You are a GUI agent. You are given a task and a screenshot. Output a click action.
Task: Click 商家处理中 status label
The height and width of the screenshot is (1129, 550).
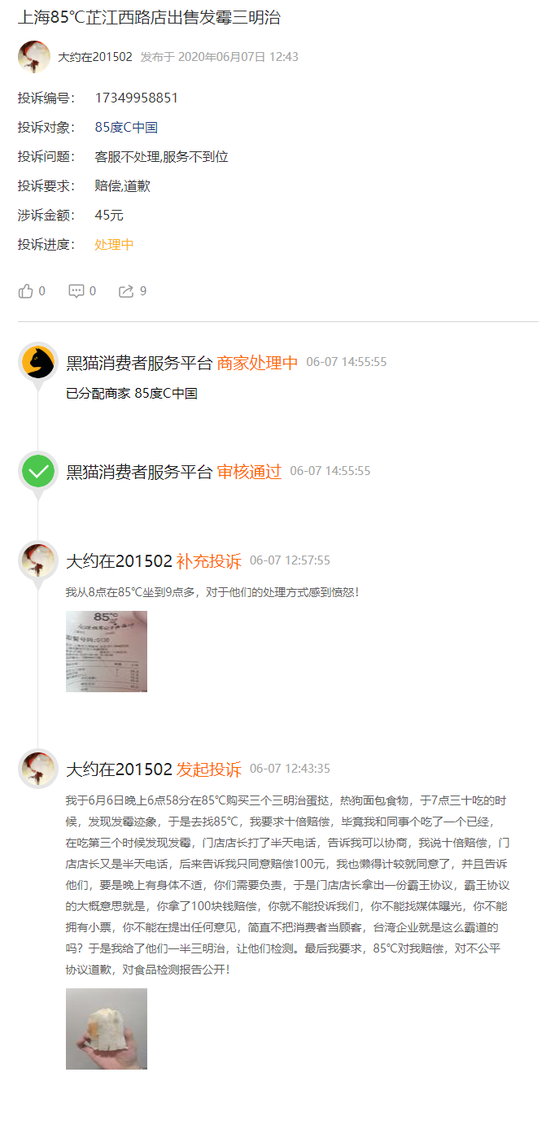[257, 363]
